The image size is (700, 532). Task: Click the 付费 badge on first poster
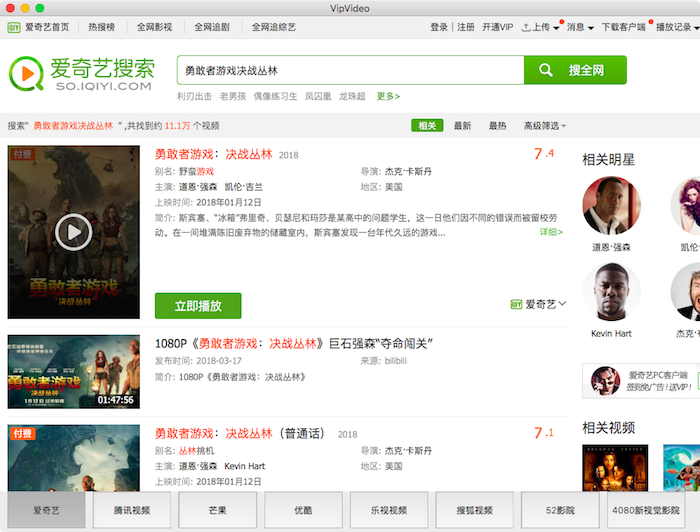tap(22, 154)
